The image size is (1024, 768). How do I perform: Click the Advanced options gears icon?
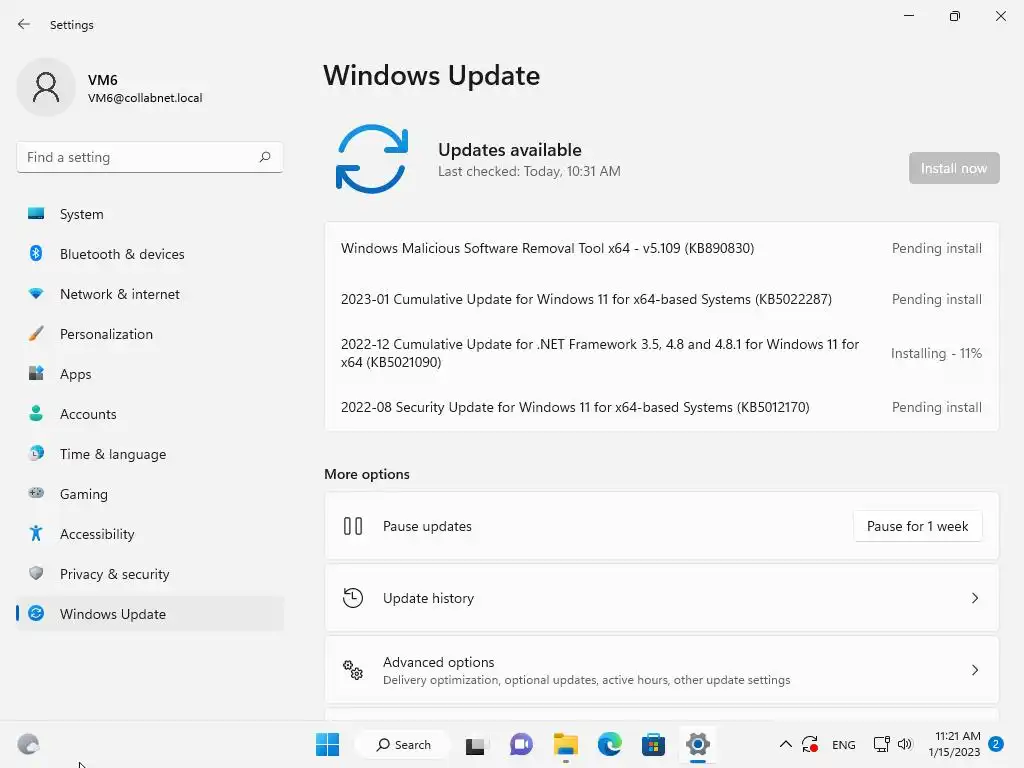tap(353, 669)
